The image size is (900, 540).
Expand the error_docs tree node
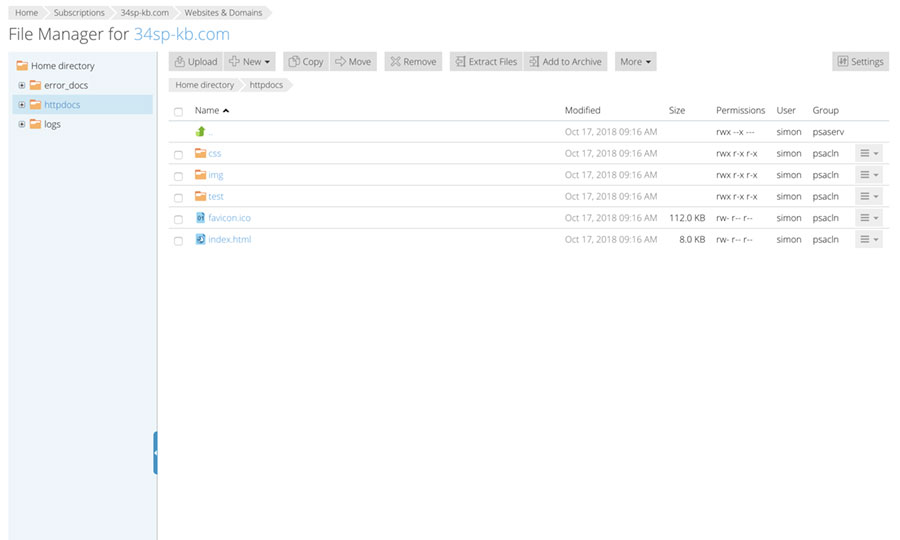pos(22,85)
